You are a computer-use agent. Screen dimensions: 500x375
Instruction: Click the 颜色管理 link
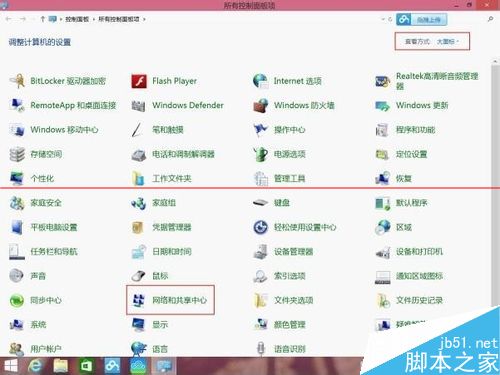coord(289,324)
